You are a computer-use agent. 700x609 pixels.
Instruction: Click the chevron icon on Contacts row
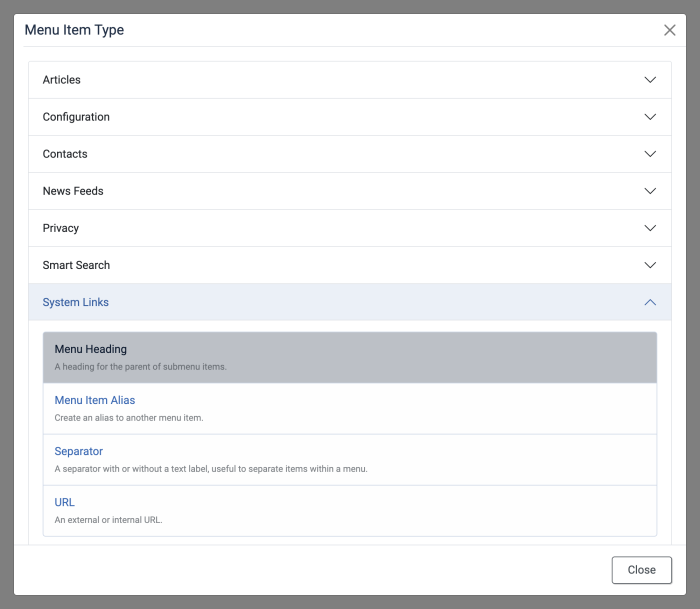[x=650, y=154]
